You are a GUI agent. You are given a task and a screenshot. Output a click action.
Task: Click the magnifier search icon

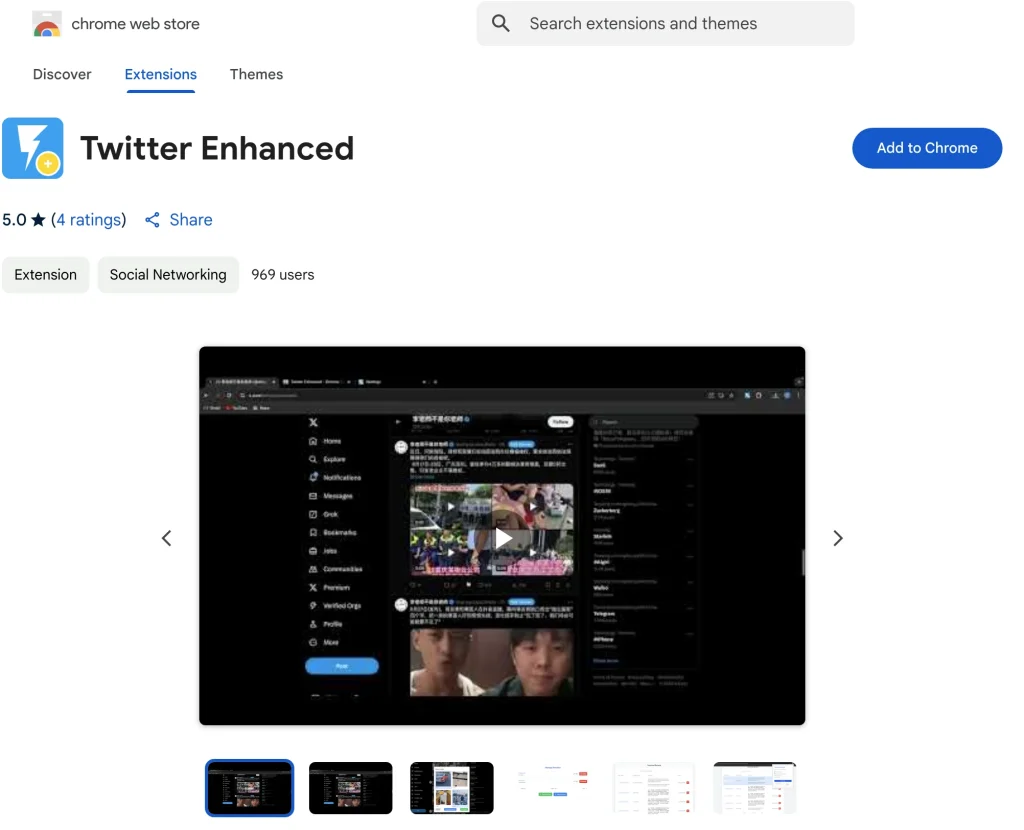point(501,24)
